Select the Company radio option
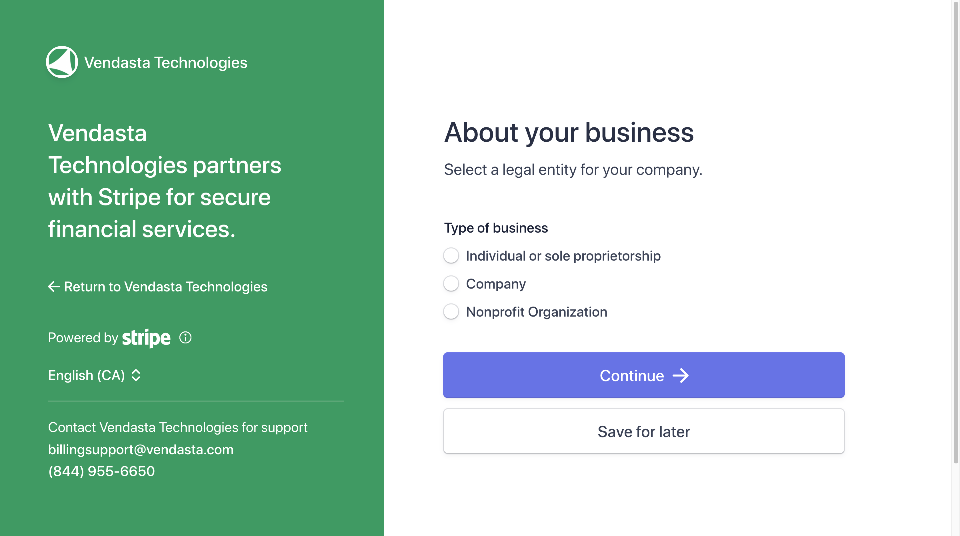The width and height of the screenshot is (960, 536). click(451, 284)
